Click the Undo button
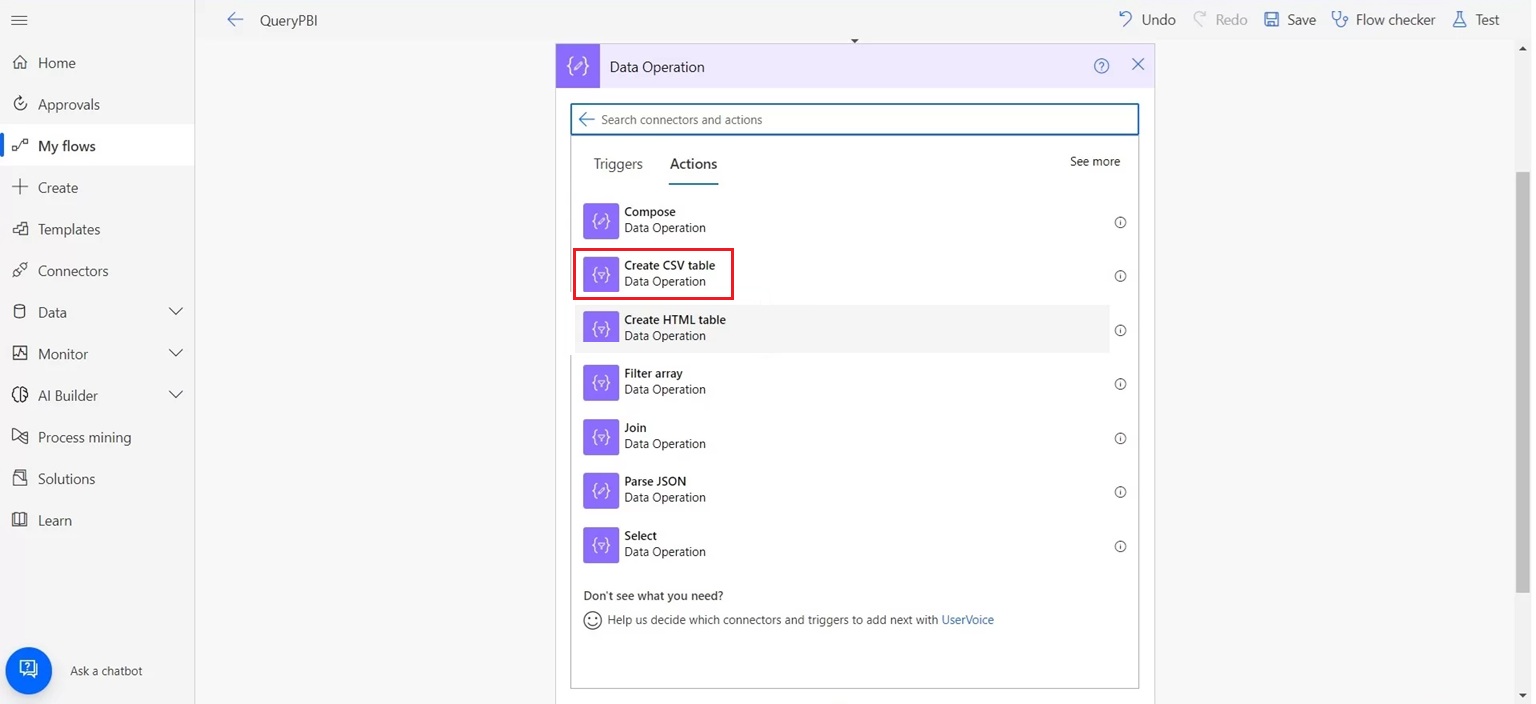Viewport: 1536px width, 704px height. pyautogui.click(x=1147, y=20)
